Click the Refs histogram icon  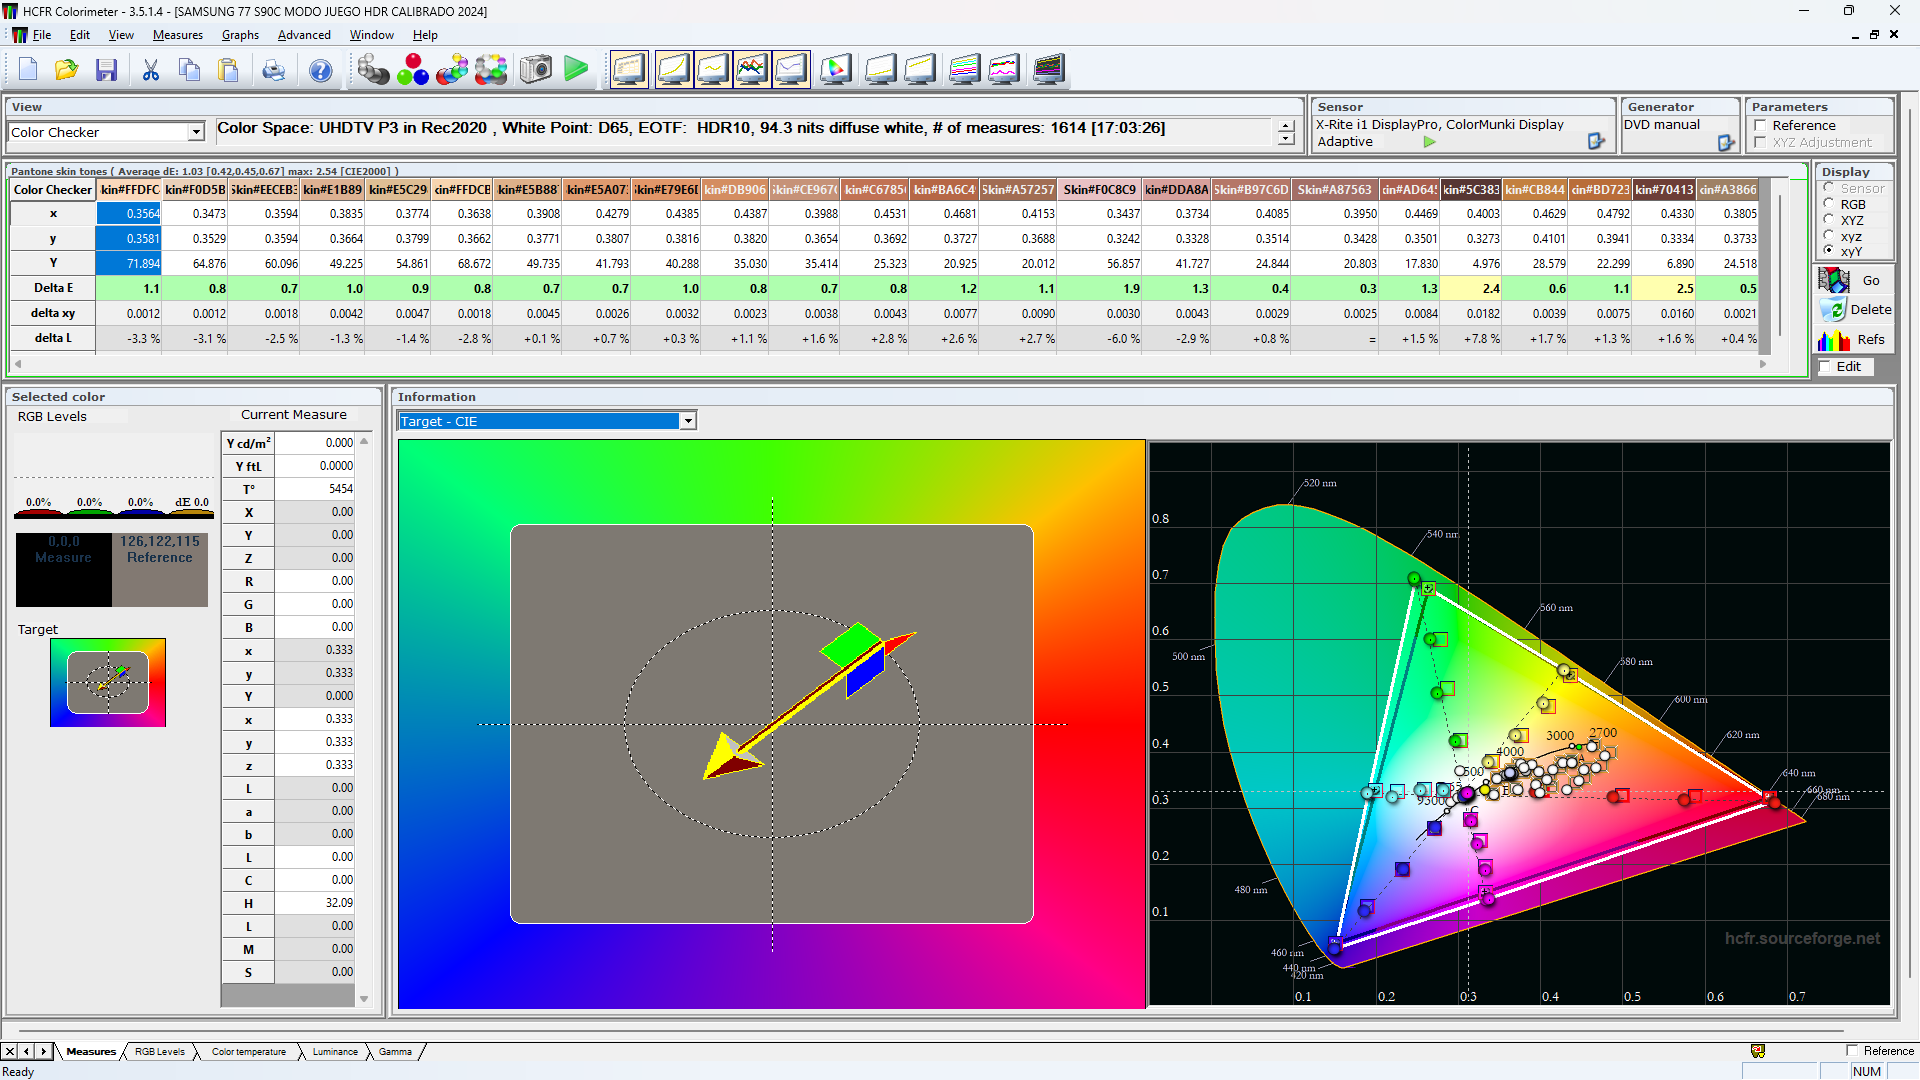1834,340
